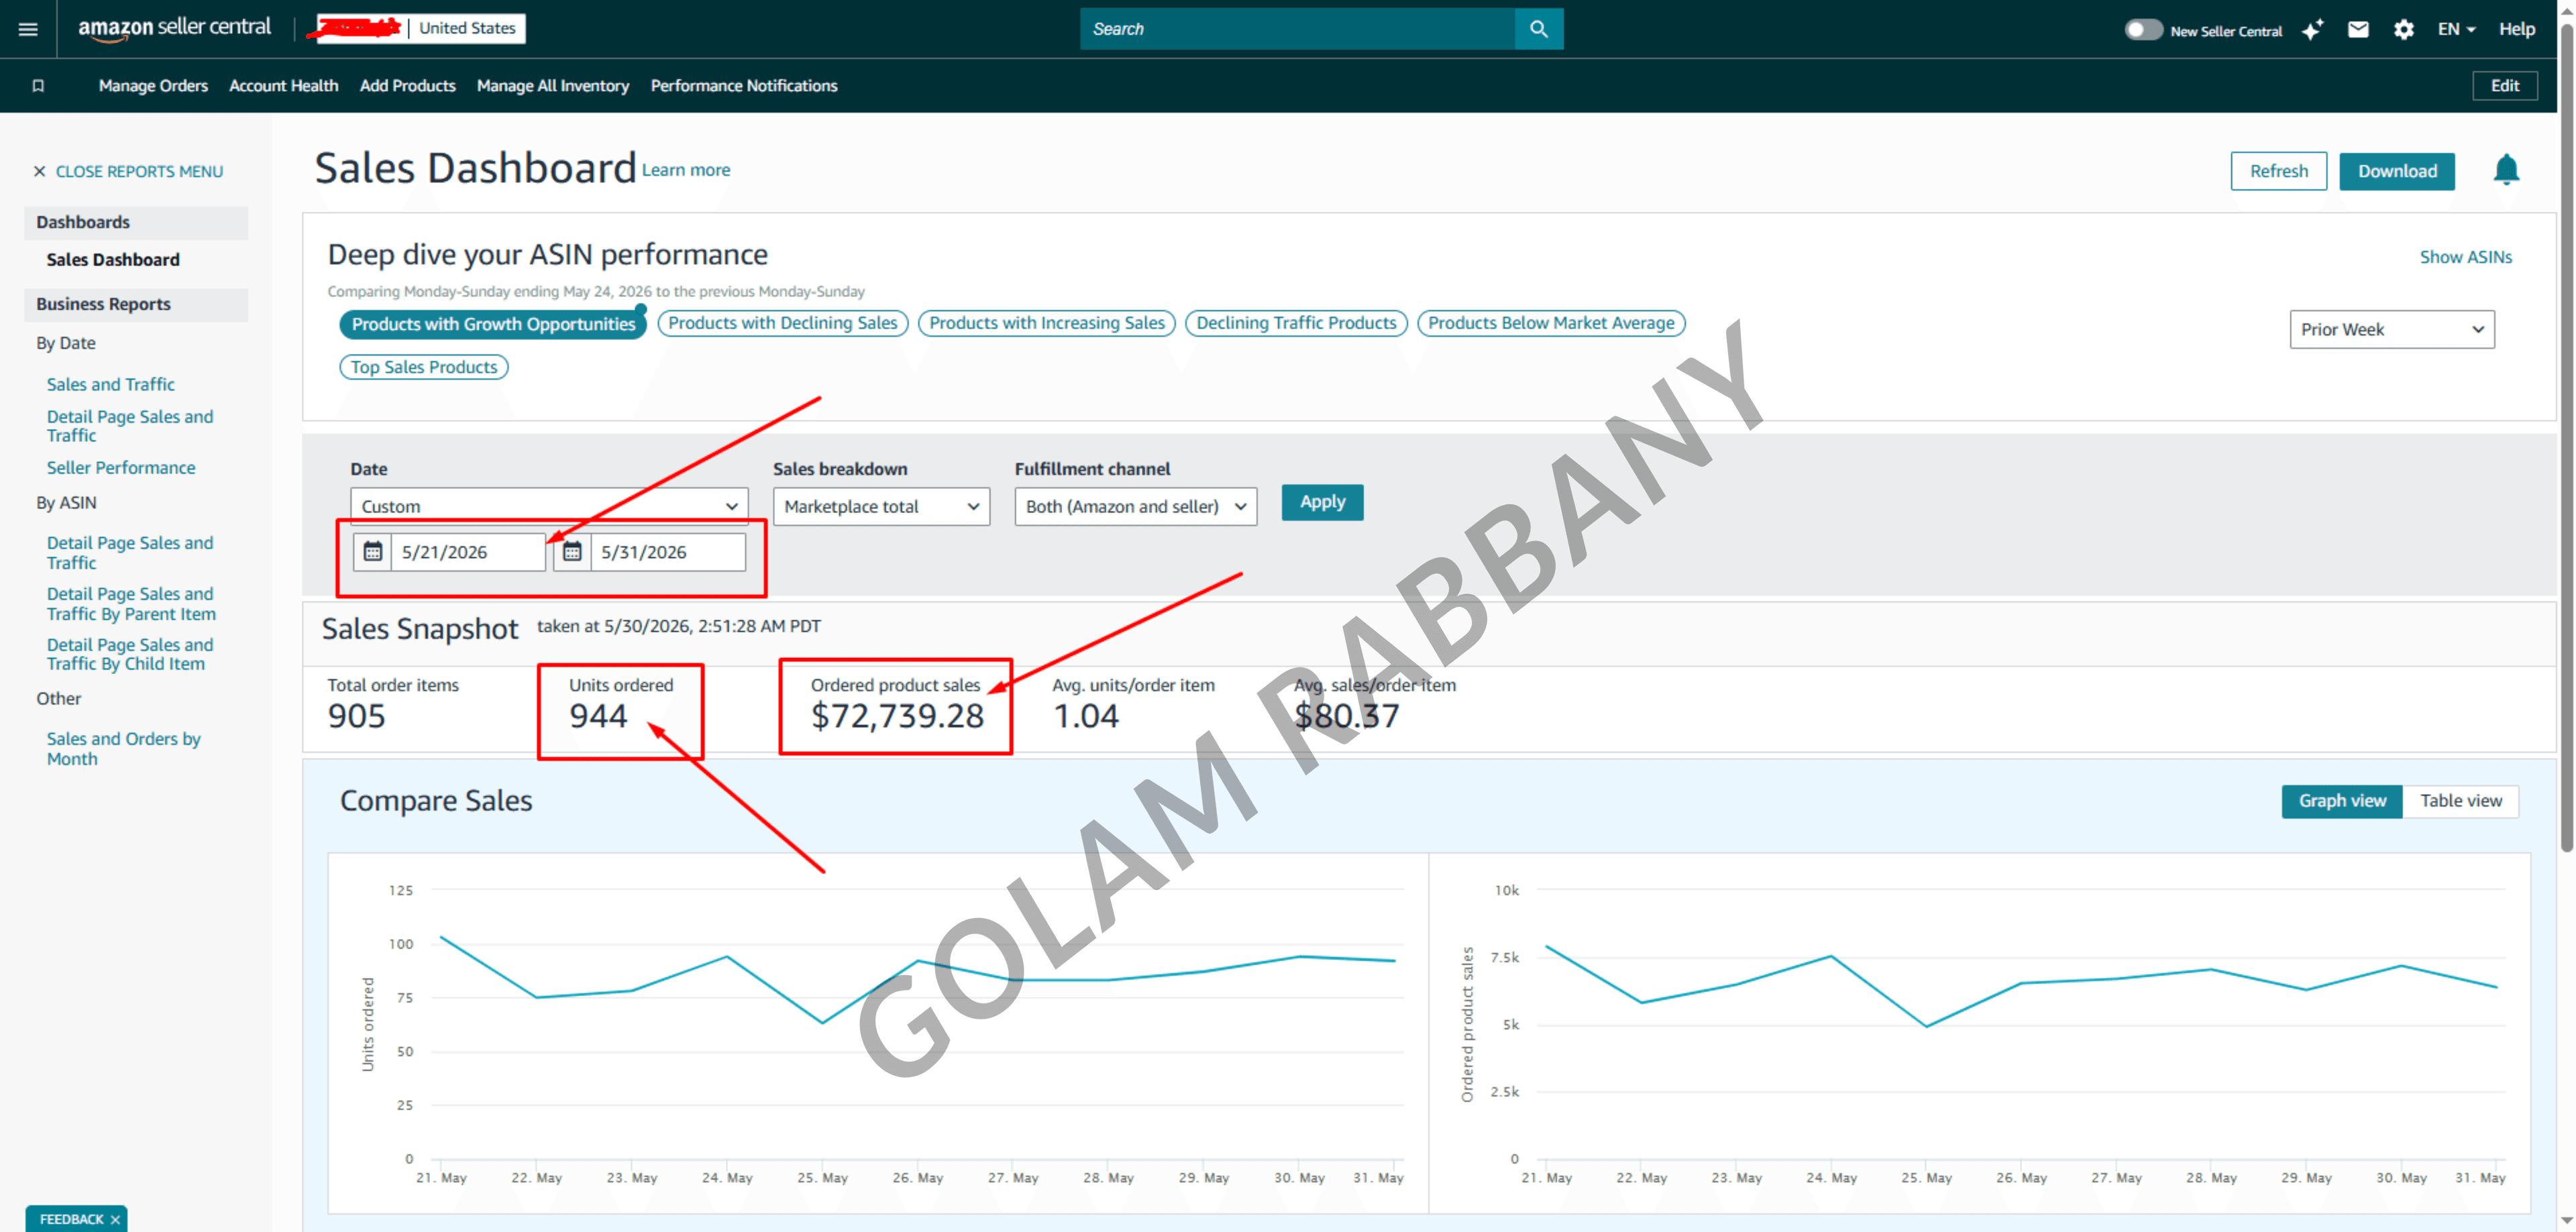Open Detail Page Sales and Traffic By Parent Item
This screenshot has height=1232, width=2576.
[x=131, y=604]
